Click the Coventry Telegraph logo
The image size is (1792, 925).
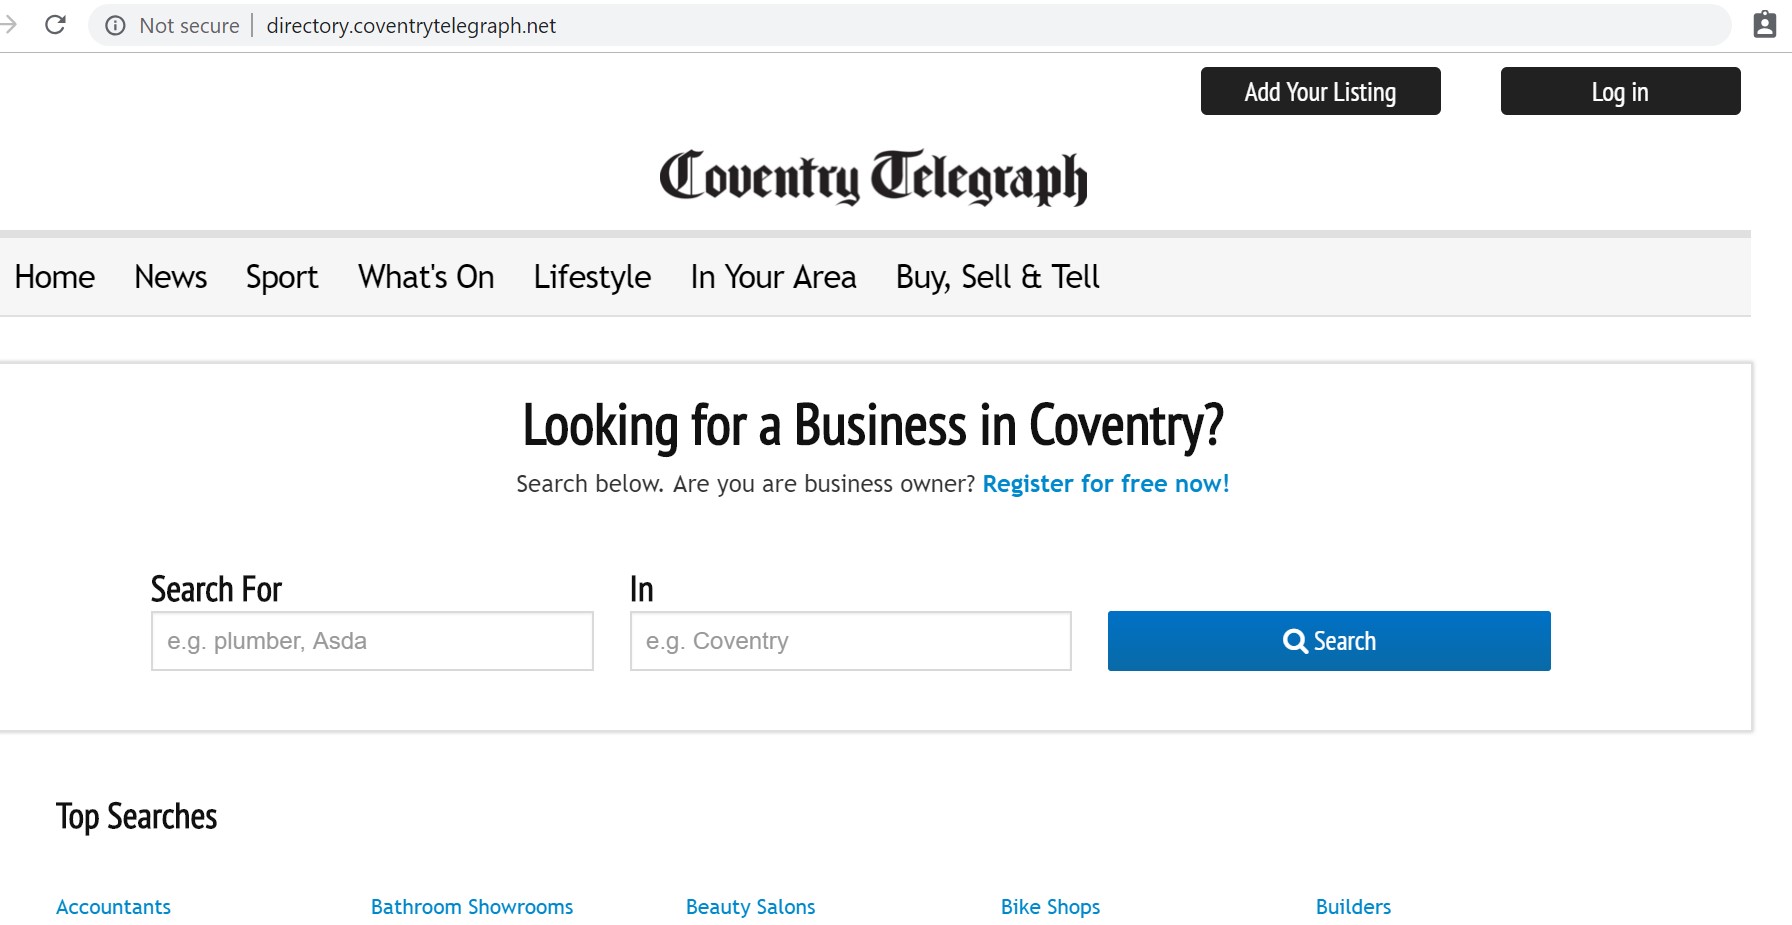click(x=873, y=178)
